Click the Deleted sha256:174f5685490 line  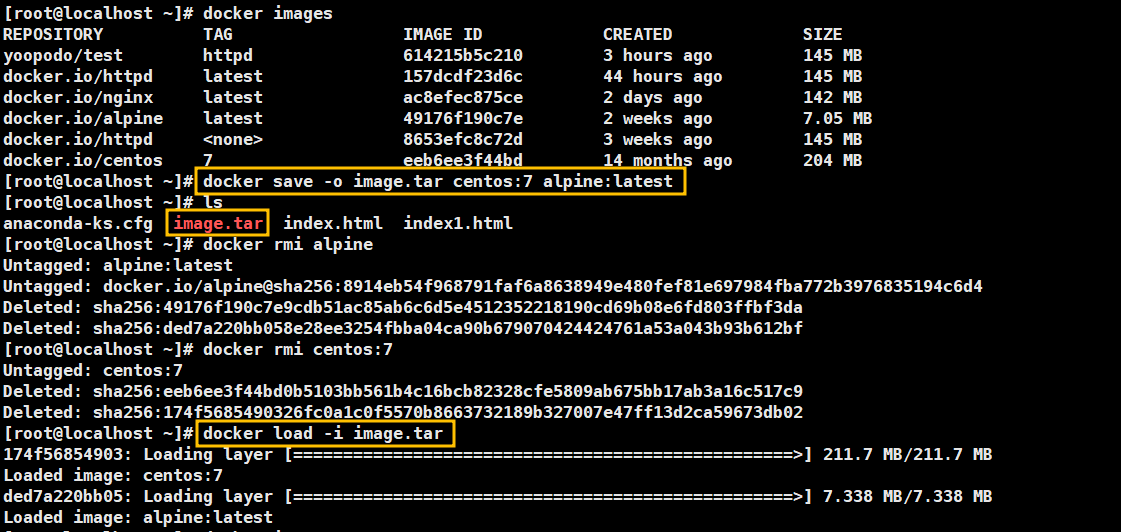coord(403,413)
